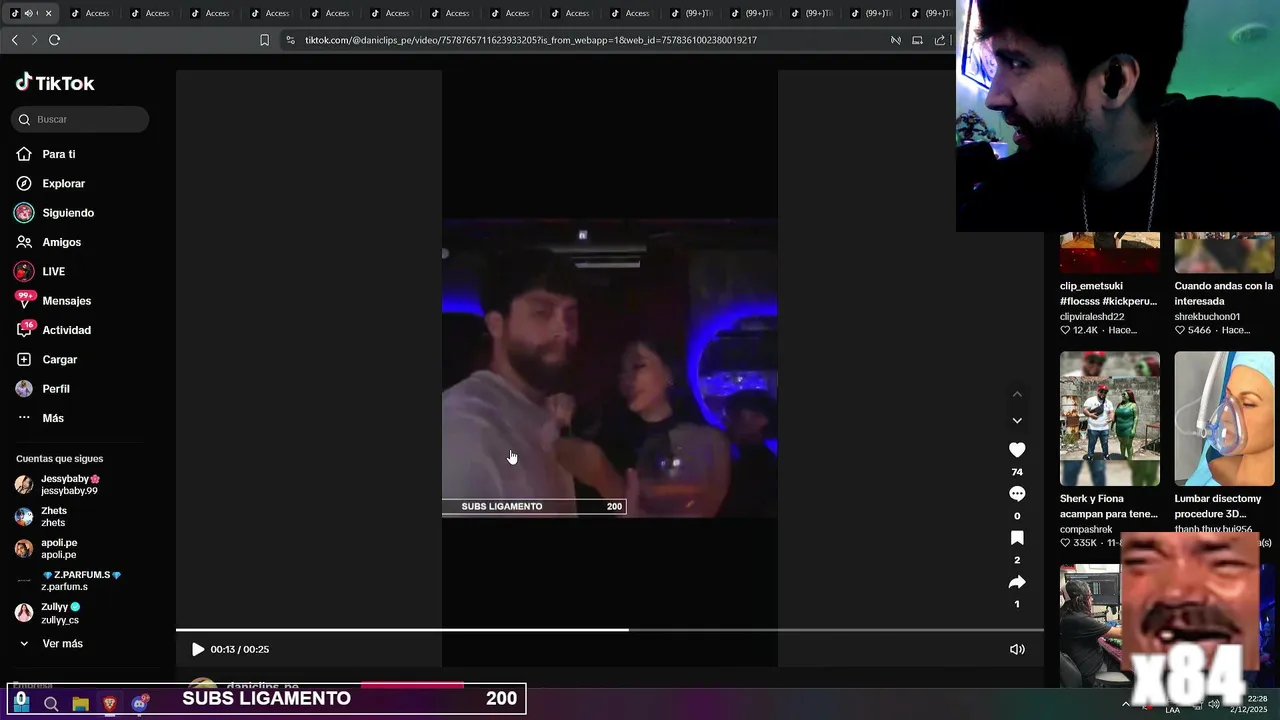Click the Más three-dots icon
The image size is (1280, 720).
[x=24, y=417]
